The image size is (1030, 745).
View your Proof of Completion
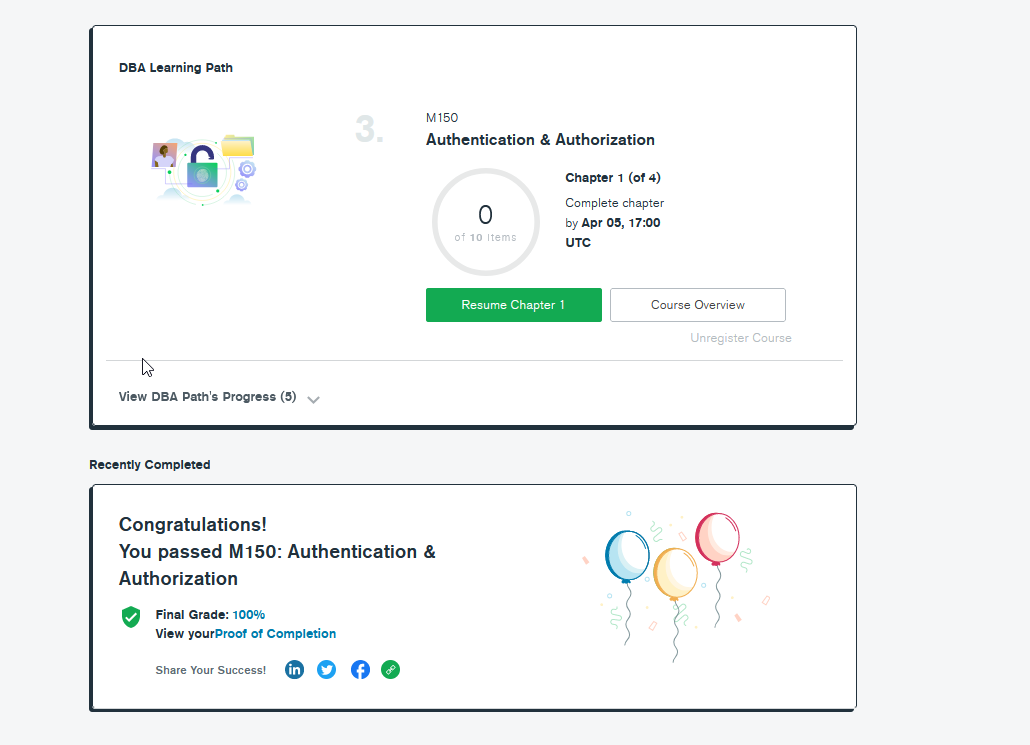click(x=275, y=633)
